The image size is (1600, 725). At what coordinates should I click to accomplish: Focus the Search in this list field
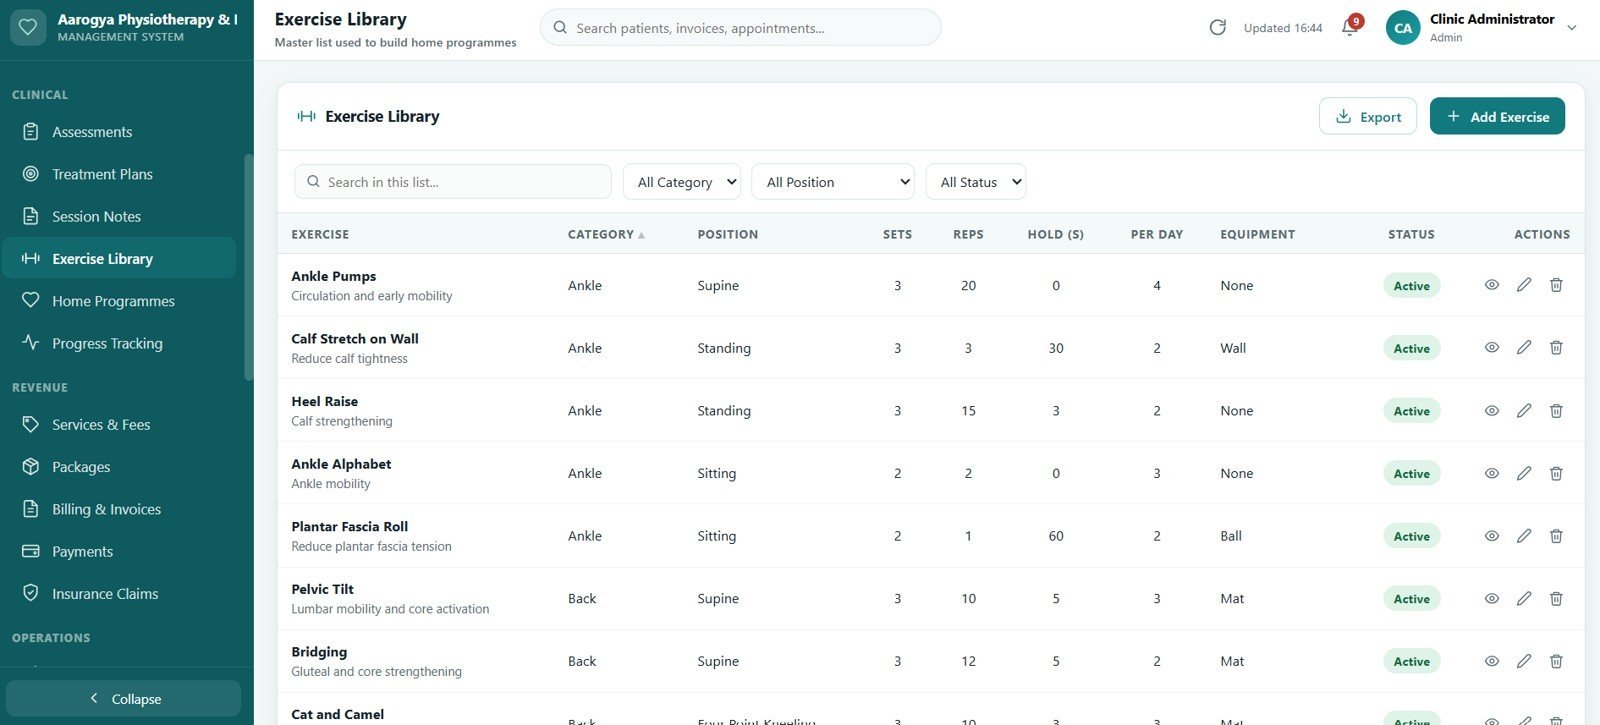(453, 182)
